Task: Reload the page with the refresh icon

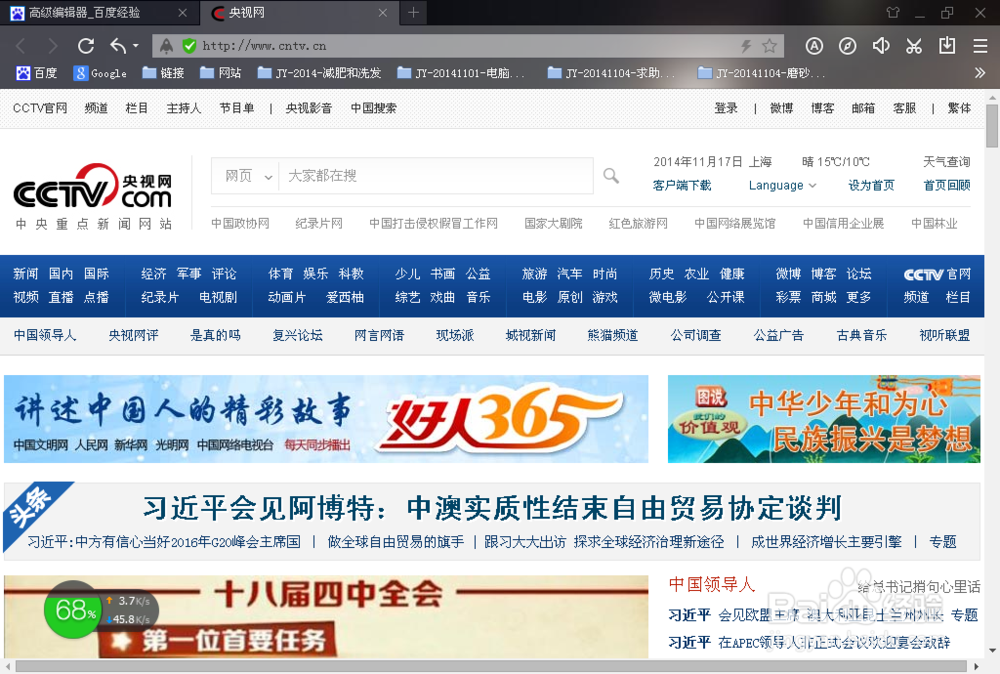Action: 85,45
